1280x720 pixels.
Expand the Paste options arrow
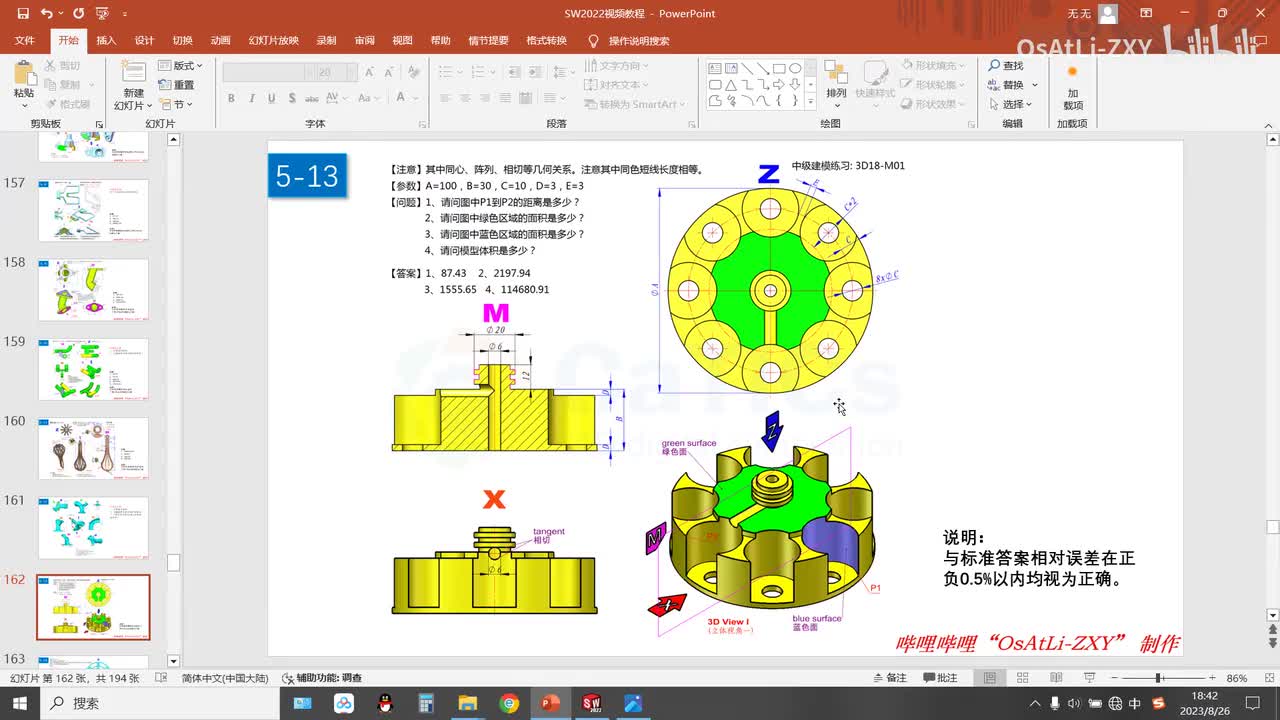click(24, 105)
